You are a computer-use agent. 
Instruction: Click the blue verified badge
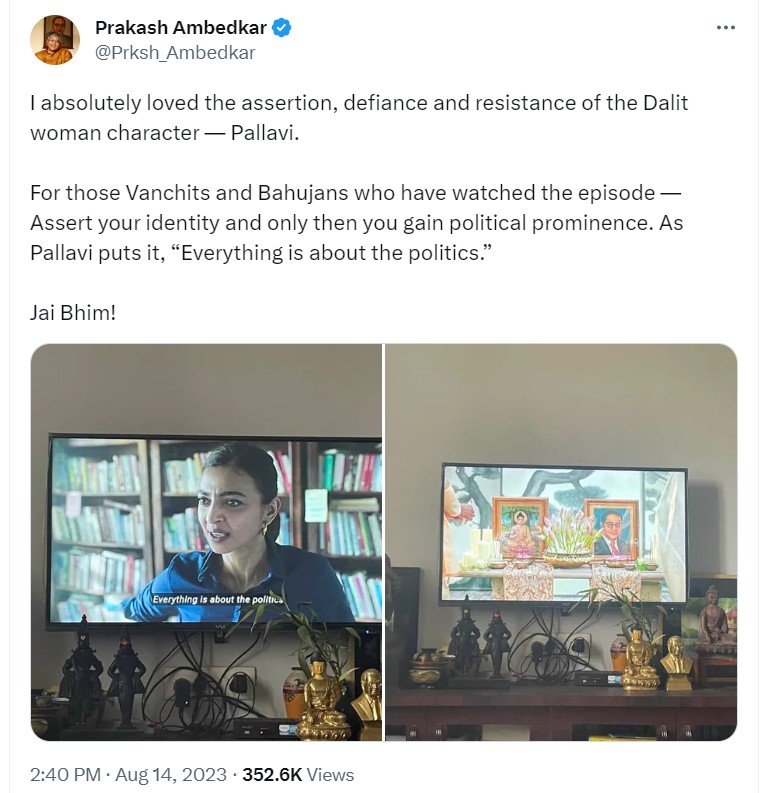pyautogui.click(x=282, y=28)
